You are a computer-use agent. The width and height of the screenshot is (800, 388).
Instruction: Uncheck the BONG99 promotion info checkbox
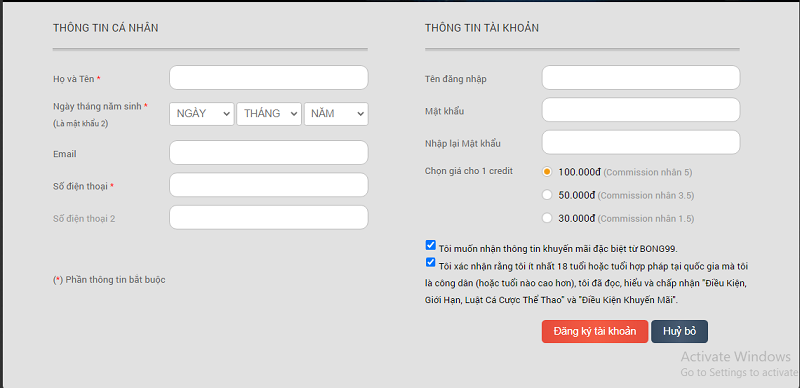(430, 246)
